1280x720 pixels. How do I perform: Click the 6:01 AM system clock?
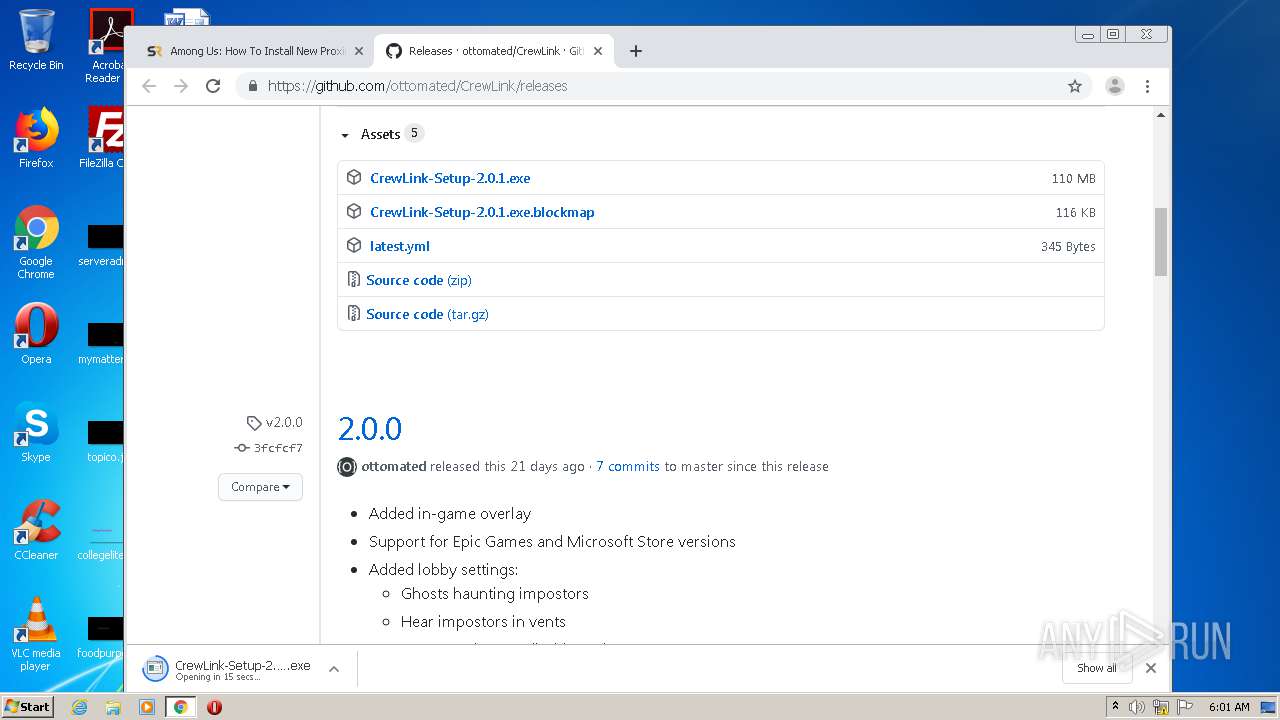pos(1229,707)
